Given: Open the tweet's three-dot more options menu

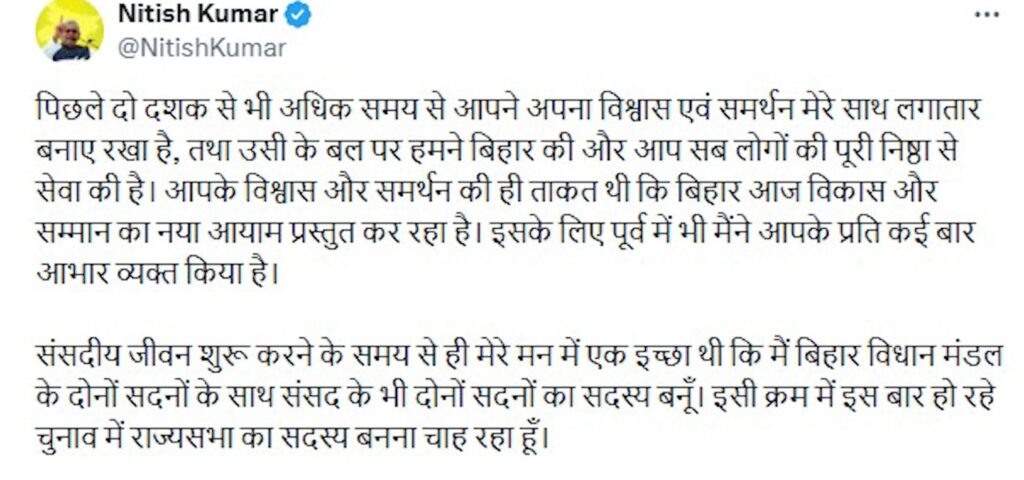Looking at the screenshot, I should coord(987,15).
